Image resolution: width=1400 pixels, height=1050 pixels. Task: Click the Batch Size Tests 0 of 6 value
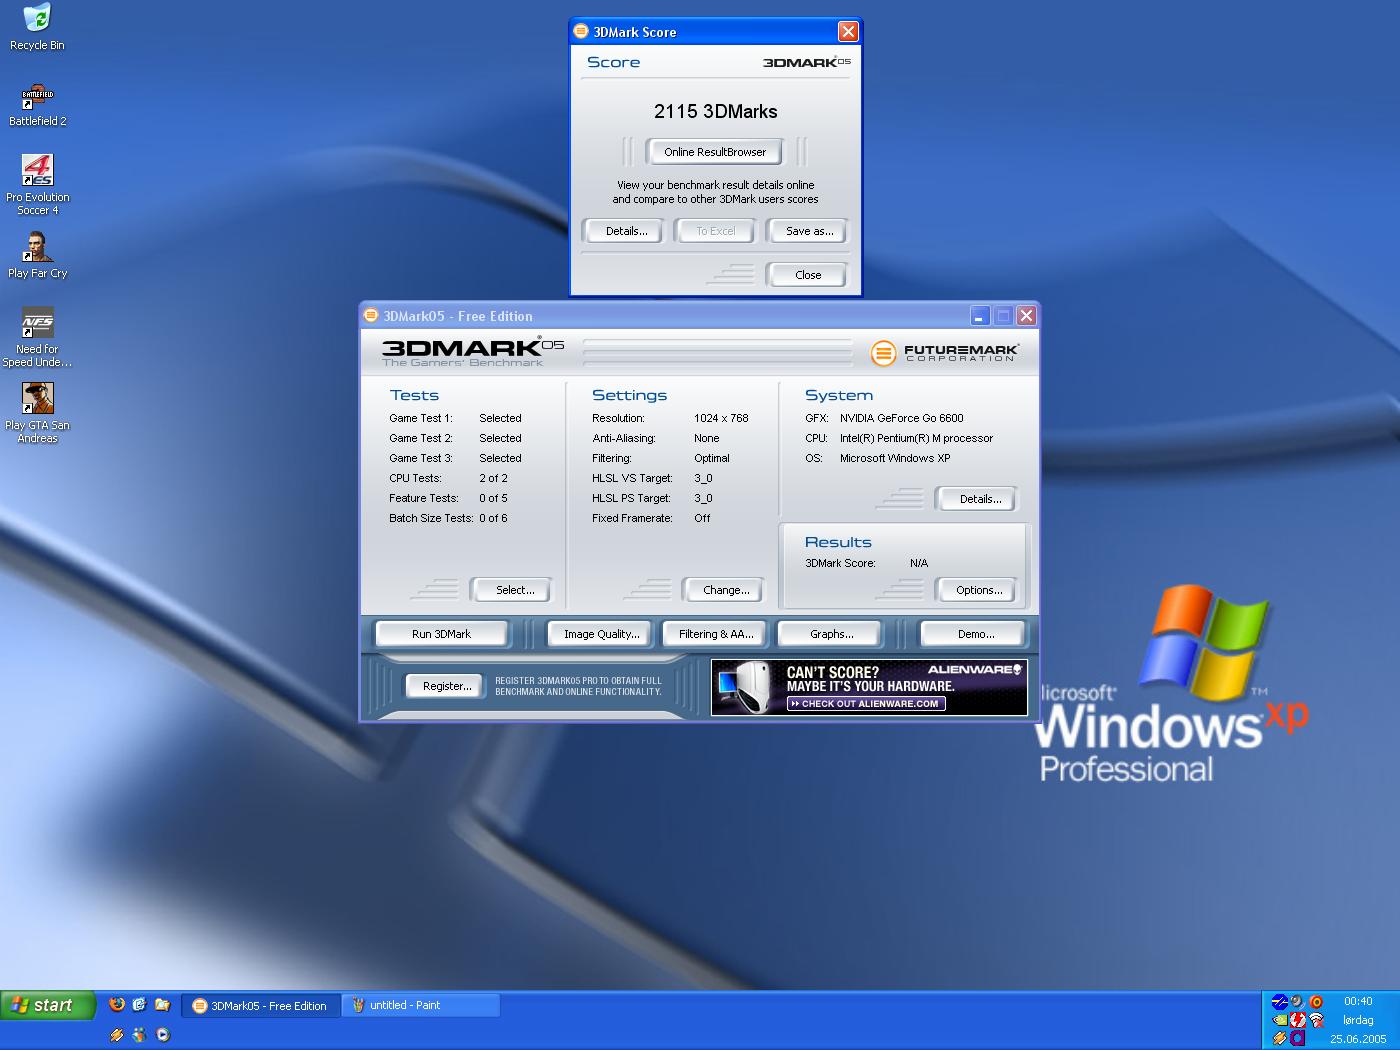point(493,518)
